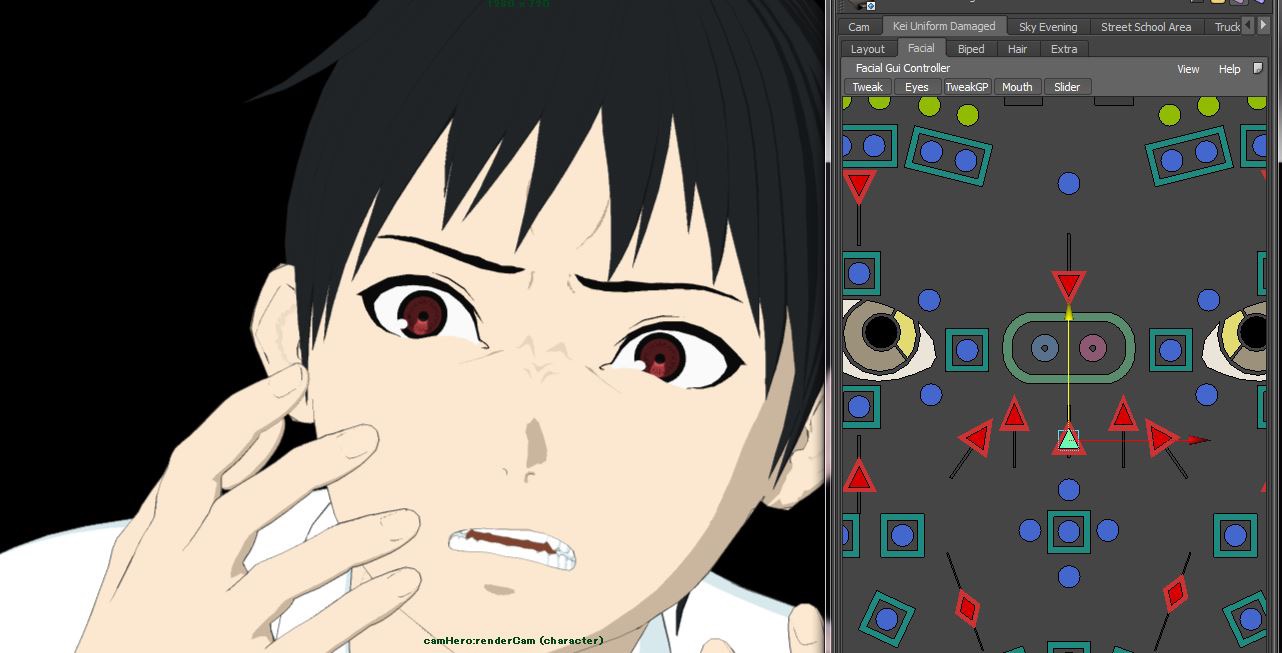The image size is (1282, 653).
Task: Click the Tweak button
Action: tap(868, 87)
